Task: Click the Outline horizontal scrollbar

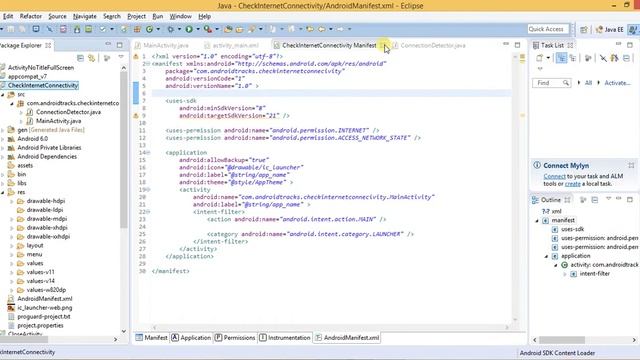Action: coord(562,340)
